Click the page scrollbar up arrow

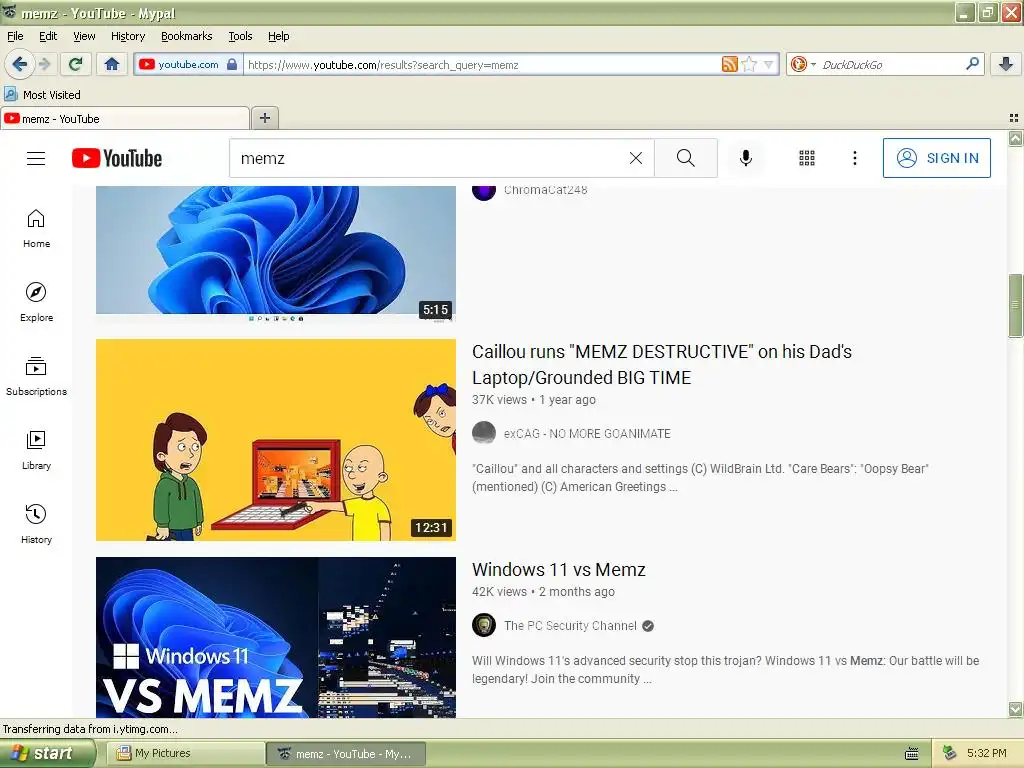[x=1016, y=138]
